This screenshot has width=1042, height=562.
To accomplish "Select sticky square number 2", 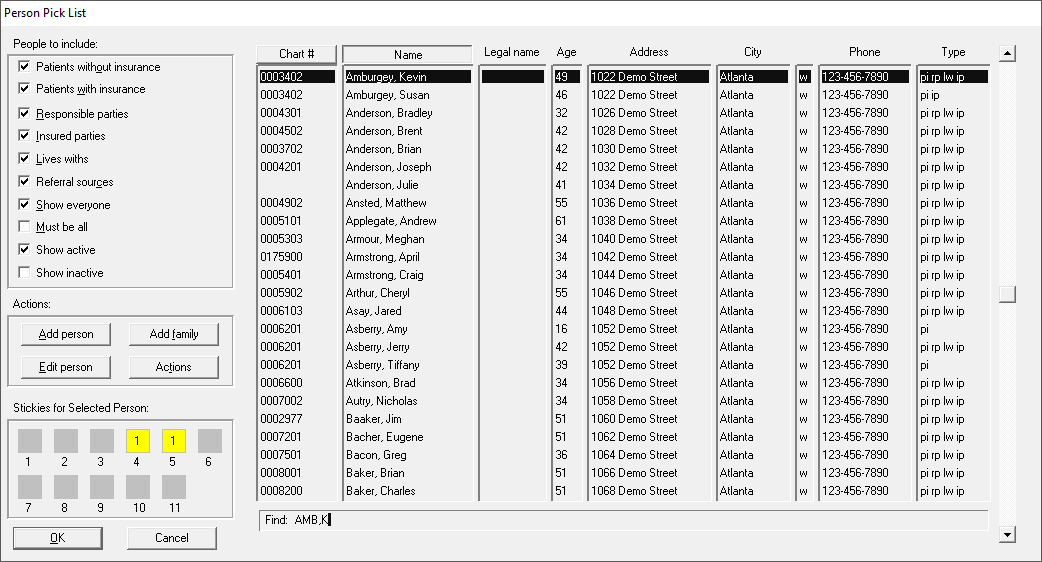I will (x=66, y=441).
